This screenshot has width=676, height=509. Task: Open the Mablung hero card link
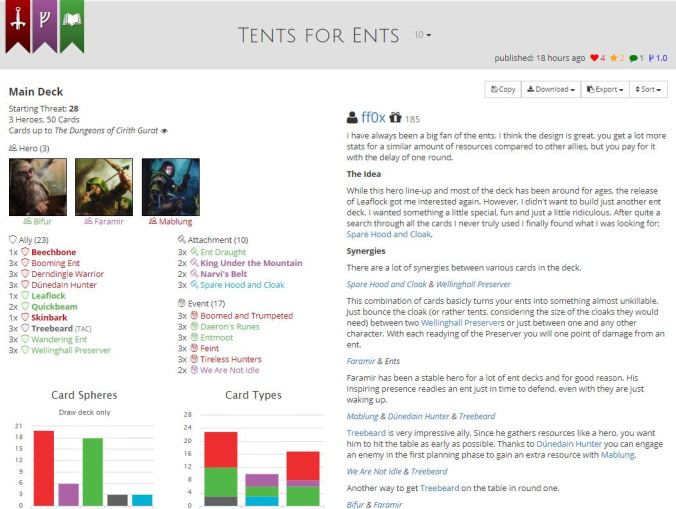[x=175, y=221]
